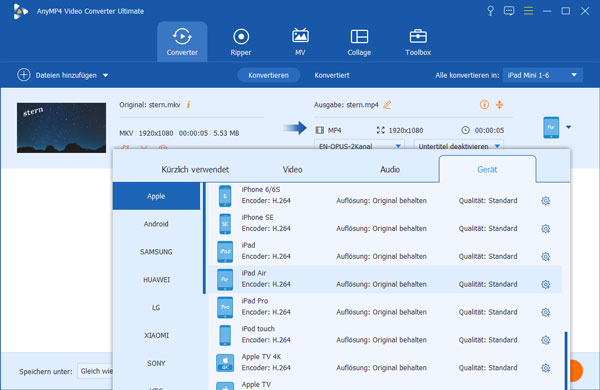Choose the iPad Air profile
The height and width of the screenshot is (390, 600).
pyautogui.click(x=385, y=279)
